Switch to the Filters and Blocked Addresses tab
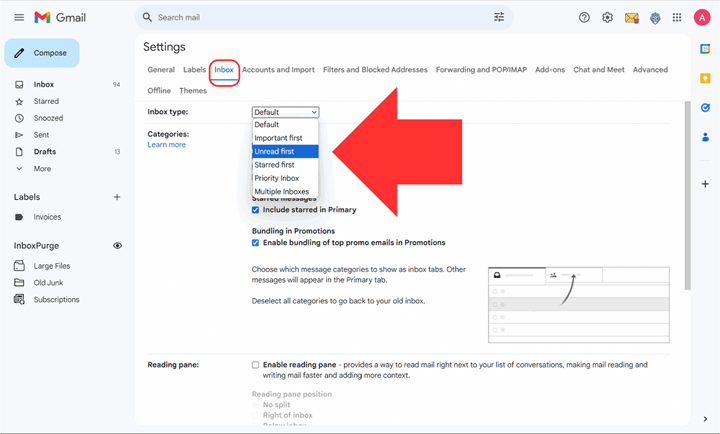The image size is (720, 434). click(x=375, y=70)
